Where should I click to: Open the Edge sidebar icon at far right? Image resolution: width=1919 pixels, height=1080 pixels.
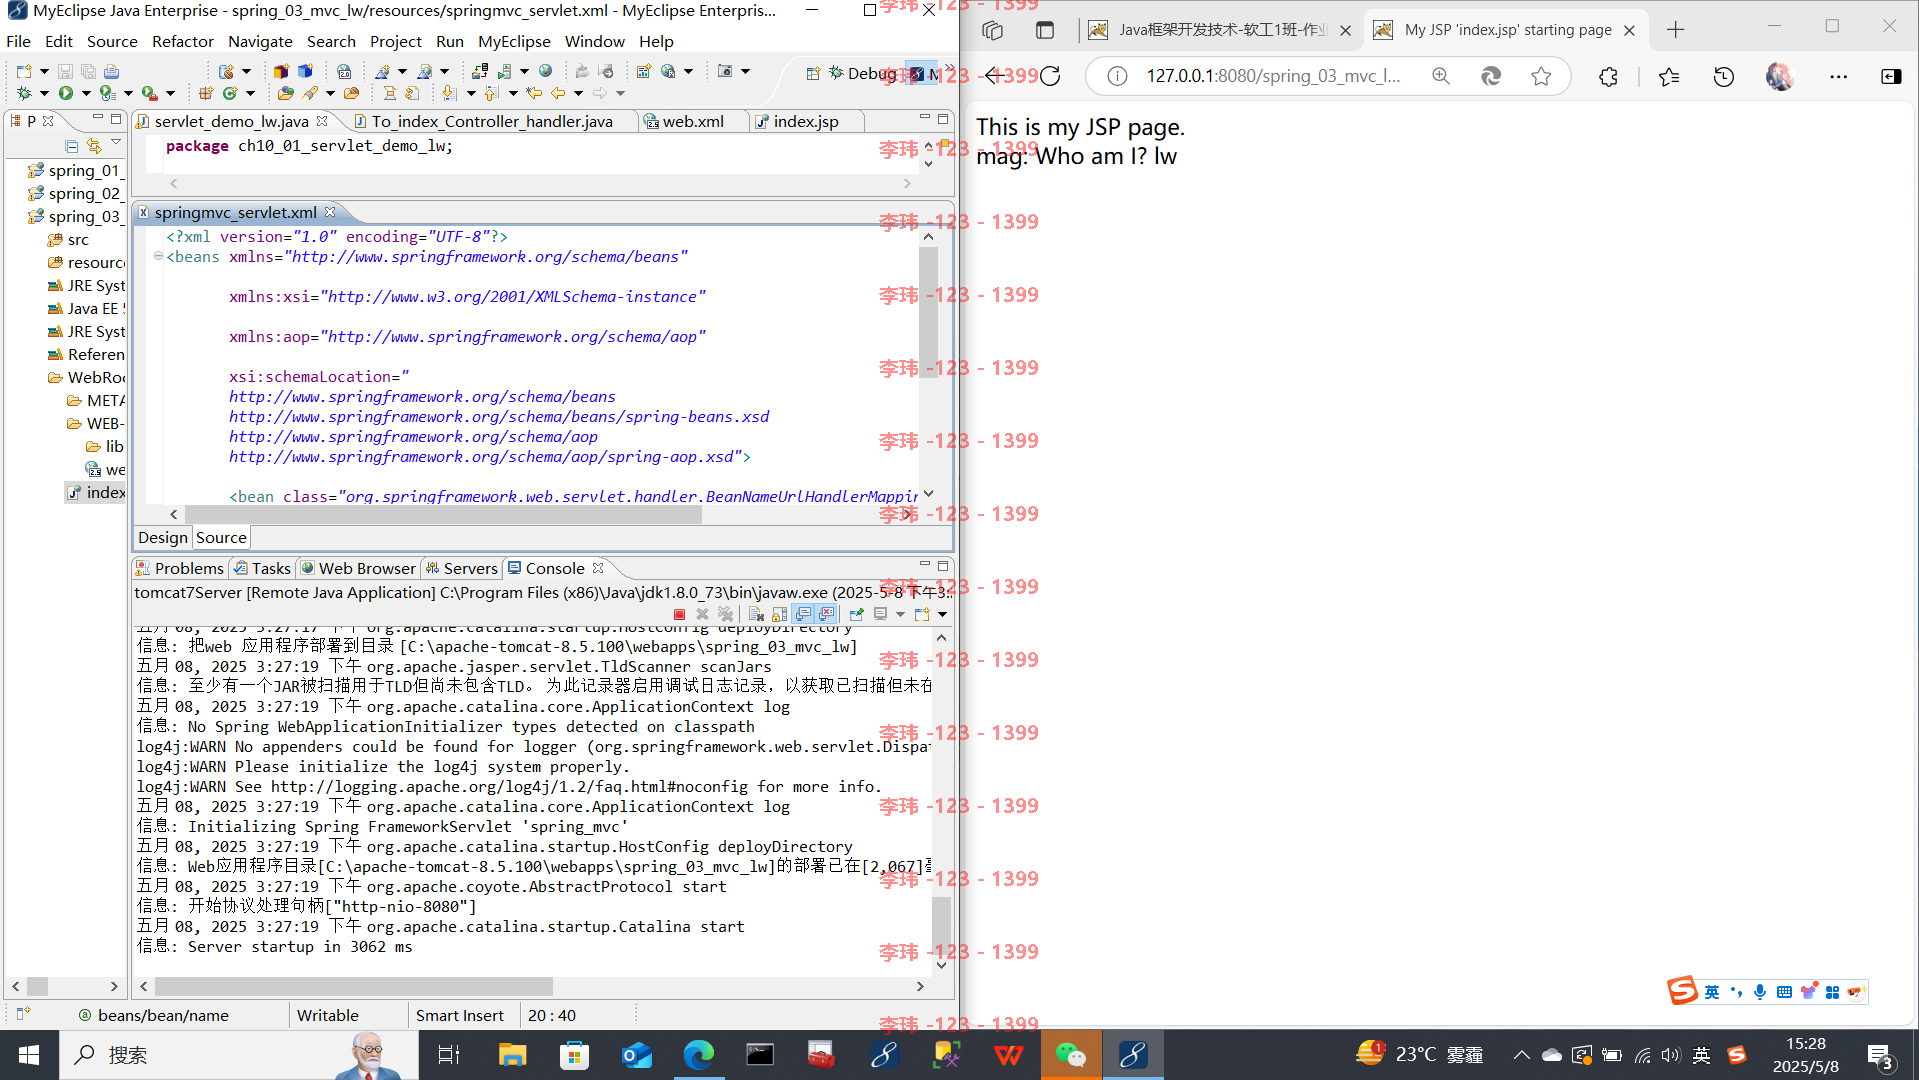pyautogui.click(x=1891, y=76)
